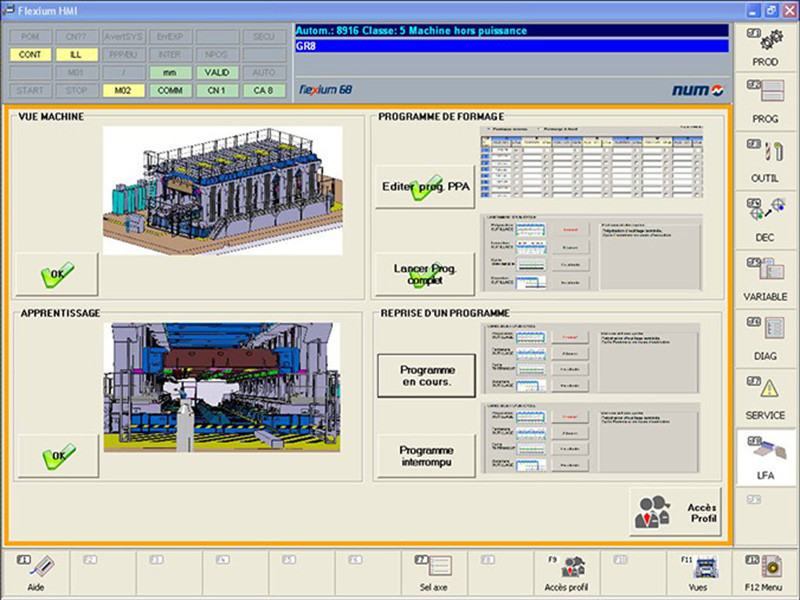This screenshot has height=600, width=800.
Task: Click the Accès Profil button with people icon
Action: [675, 513]
